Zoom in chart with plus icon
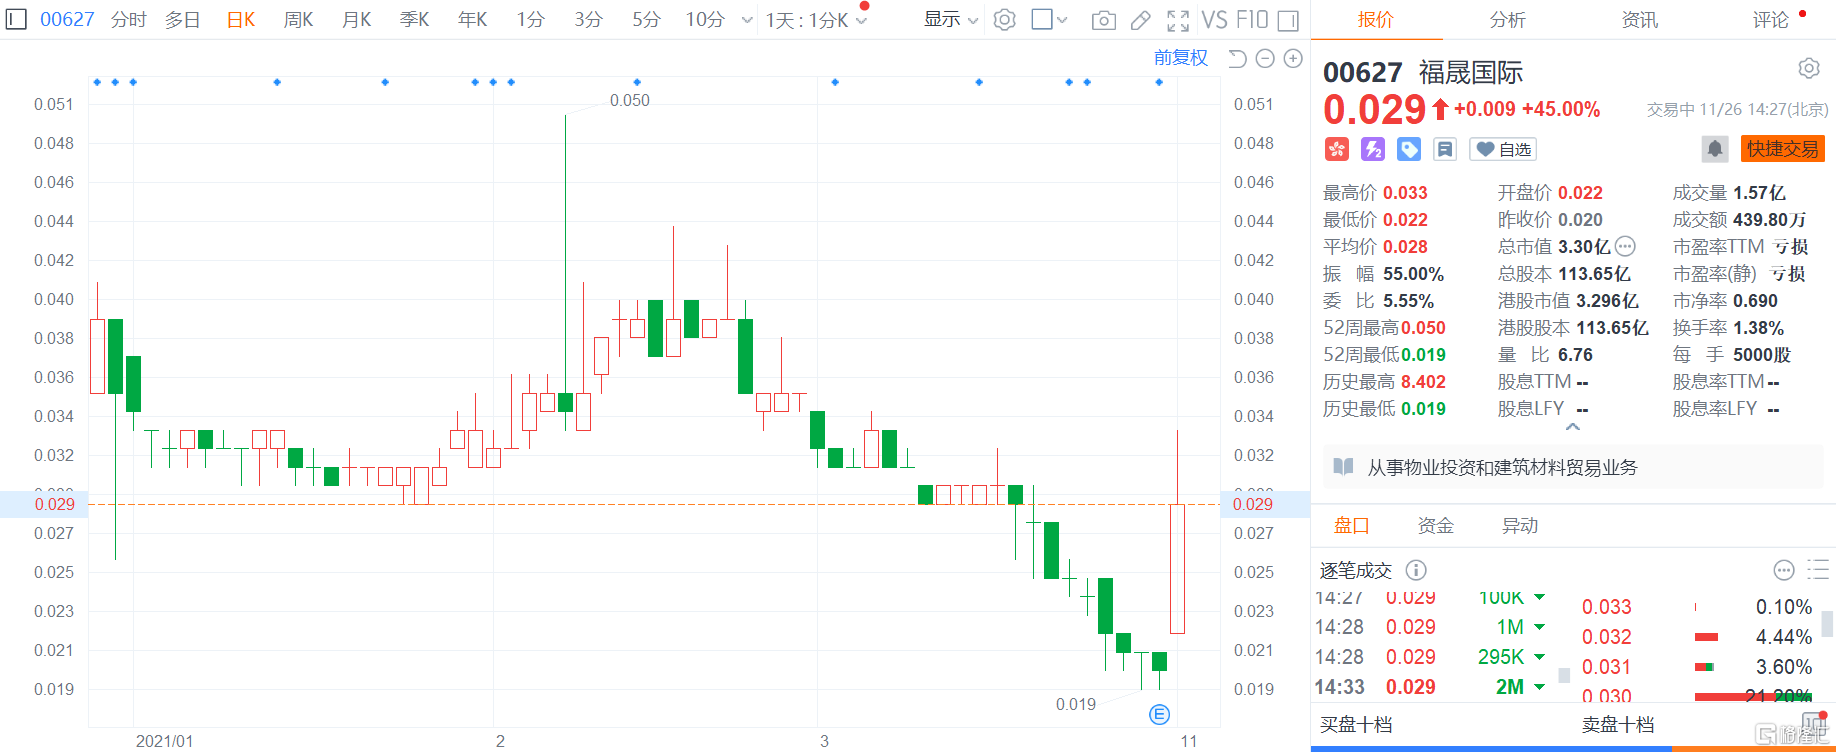Image resolution: width=1837 pixels, height=752 pixels. point(1293,59)
